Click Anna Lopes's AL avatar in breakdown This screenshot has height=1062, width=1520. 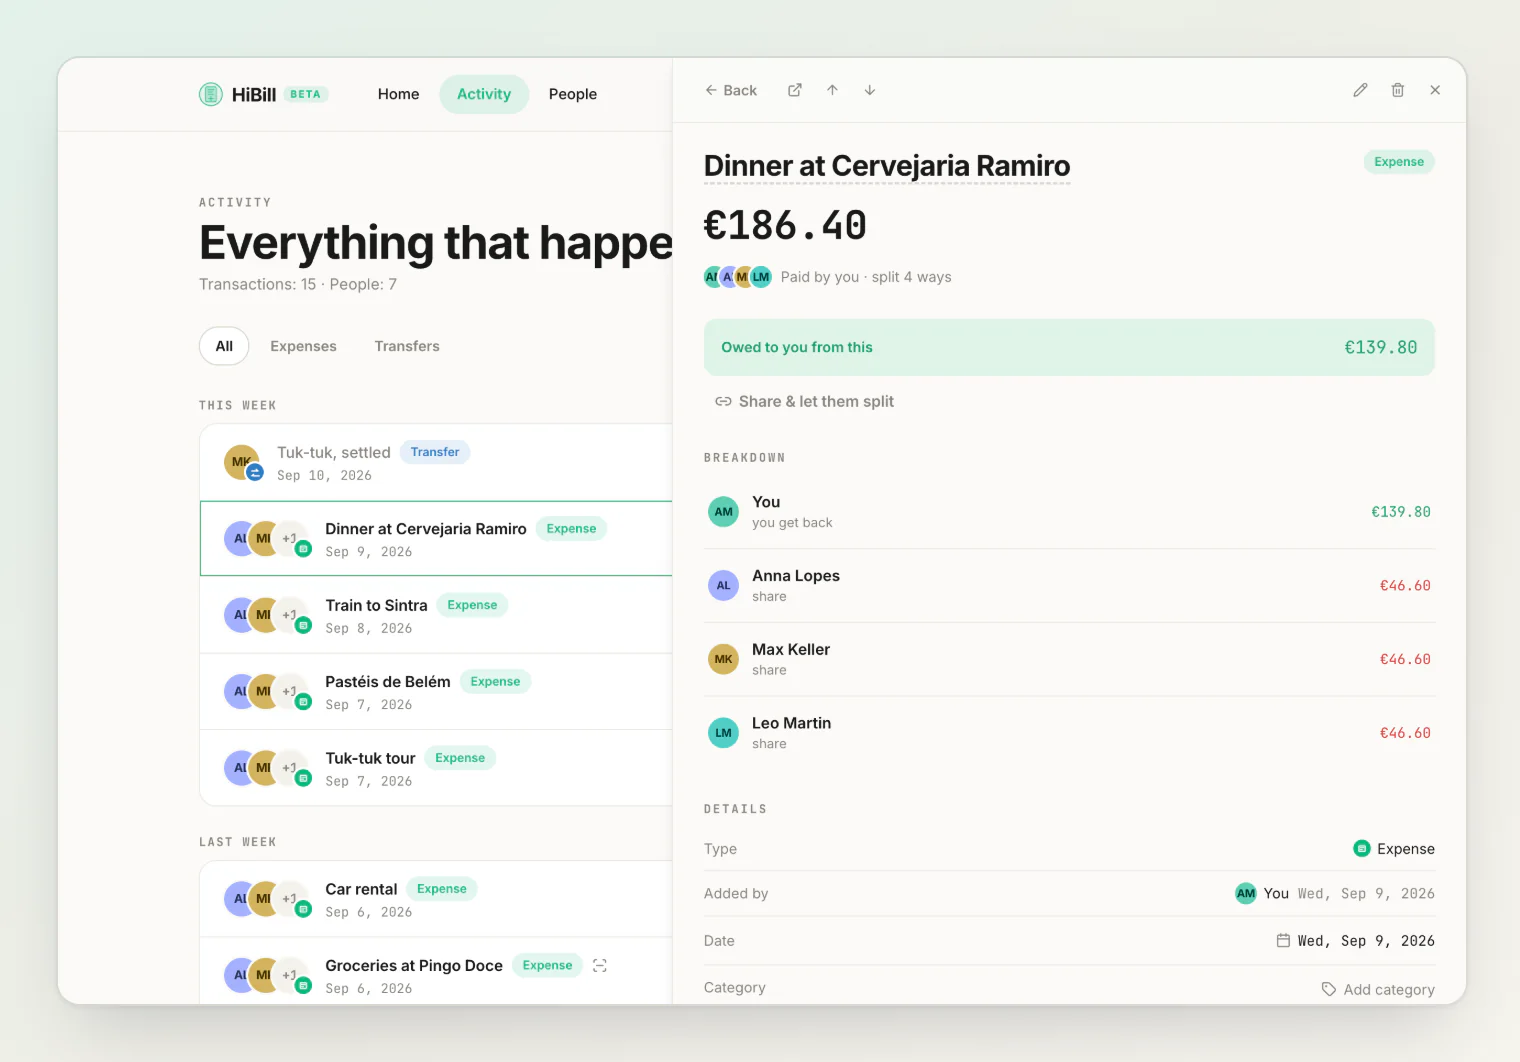[x=723, y=586]
